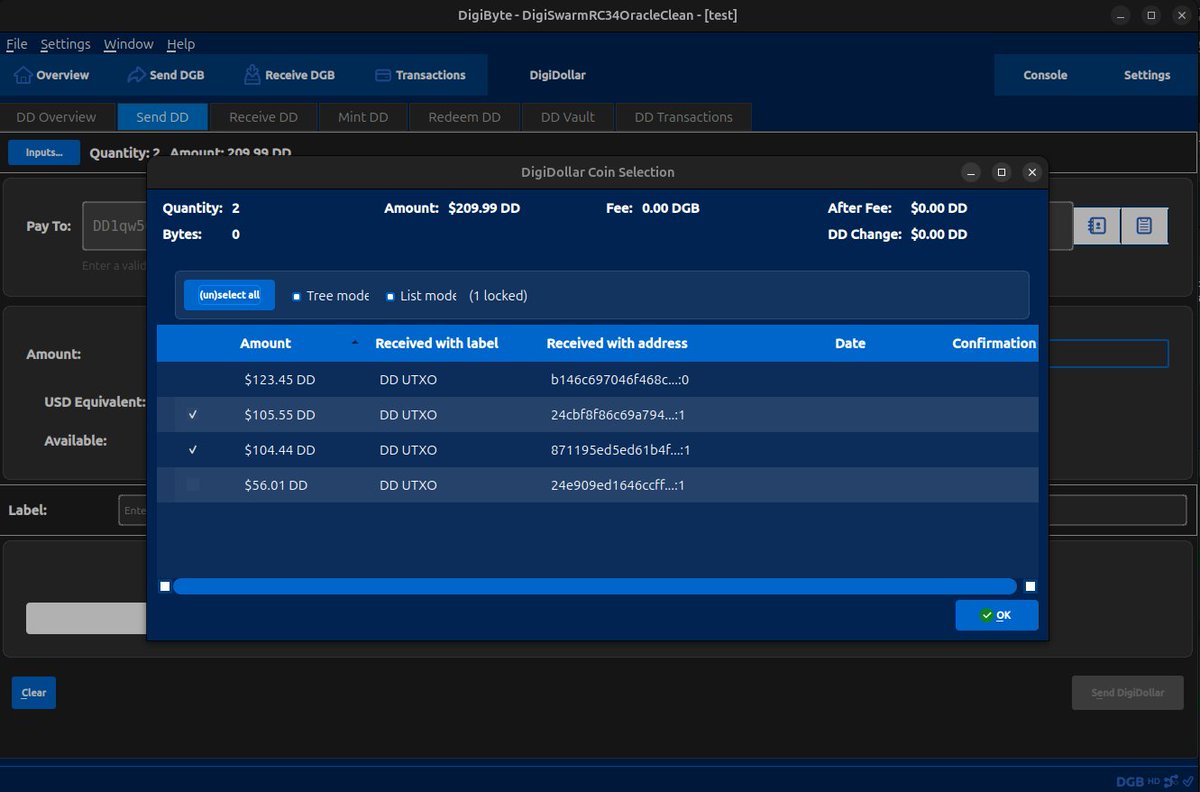Uncheck the $104.44 DD coin

[193, 450]
